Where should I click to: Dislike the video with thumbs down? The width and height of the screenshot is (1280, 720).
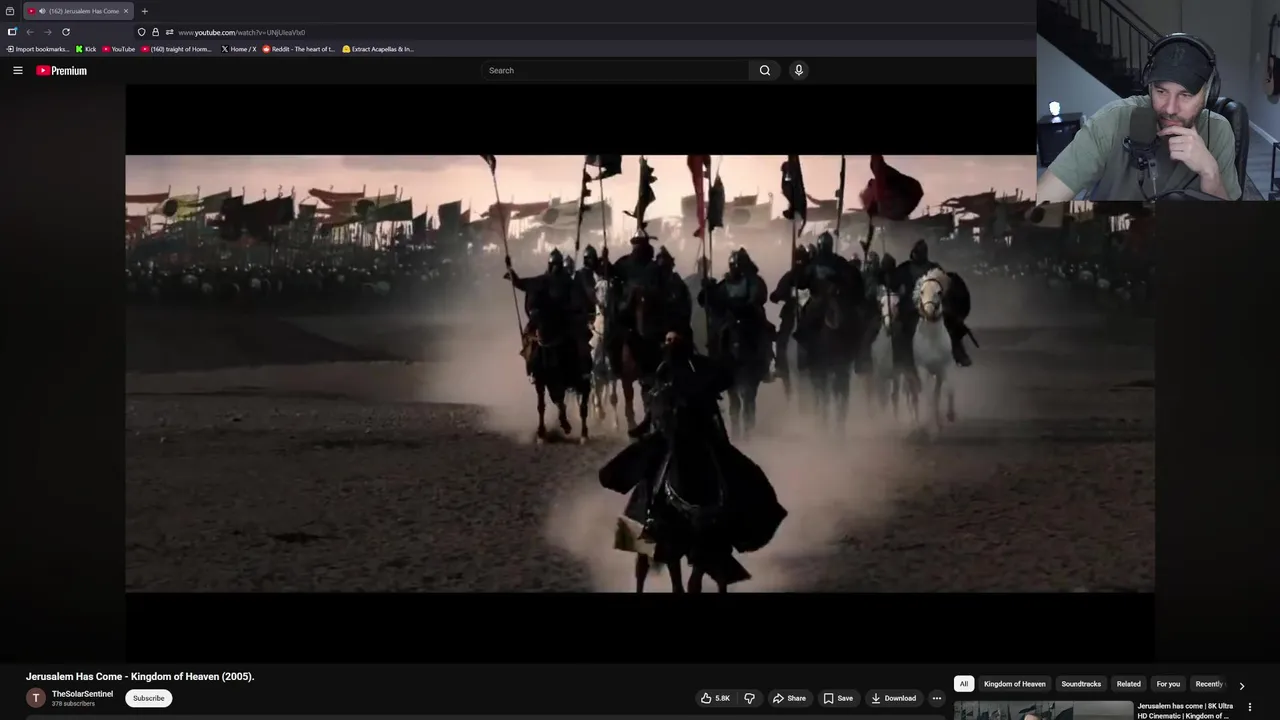point(749,698)
